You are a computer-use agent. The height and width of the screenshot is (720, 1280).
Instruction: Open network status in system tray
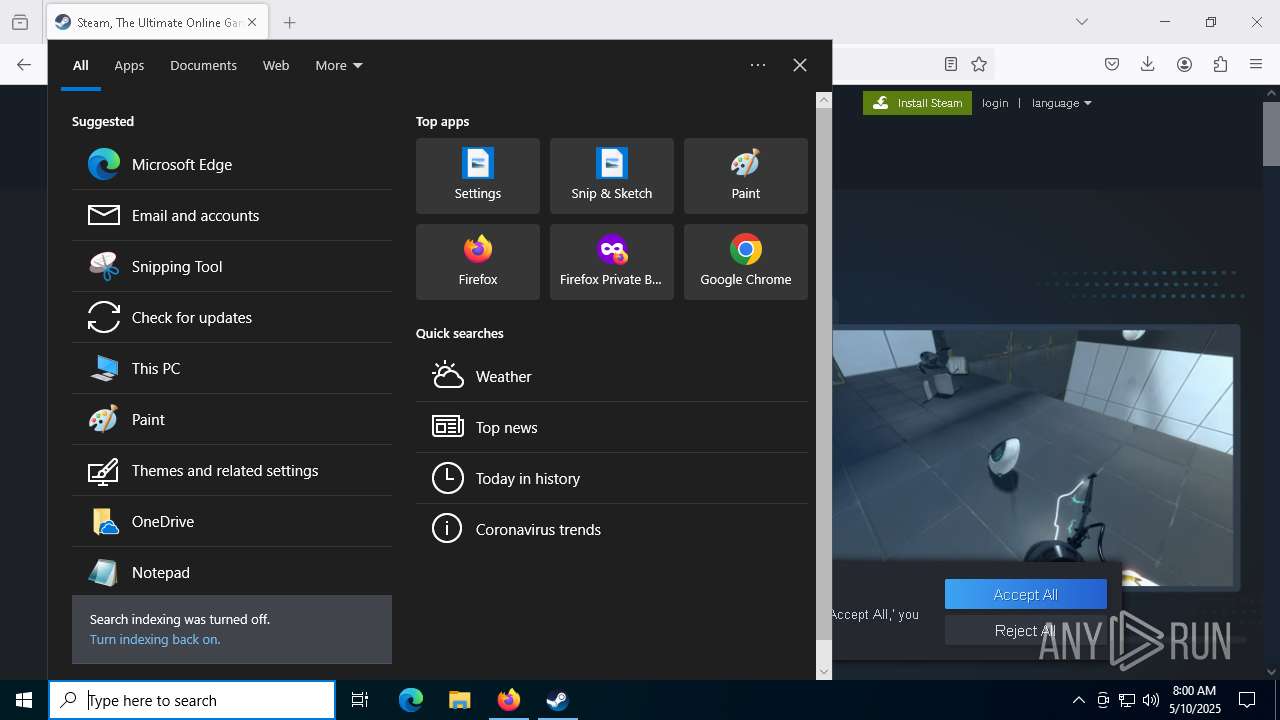tap(1127, 700)
